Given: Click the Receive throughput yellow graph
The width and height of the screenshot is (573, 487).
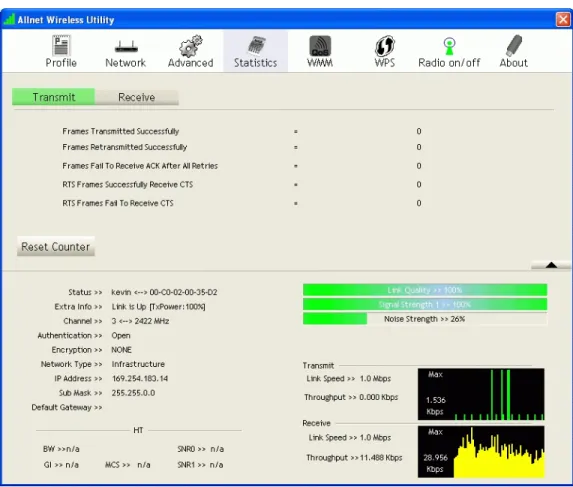Looking at the screenshot, I should (481, 452).
